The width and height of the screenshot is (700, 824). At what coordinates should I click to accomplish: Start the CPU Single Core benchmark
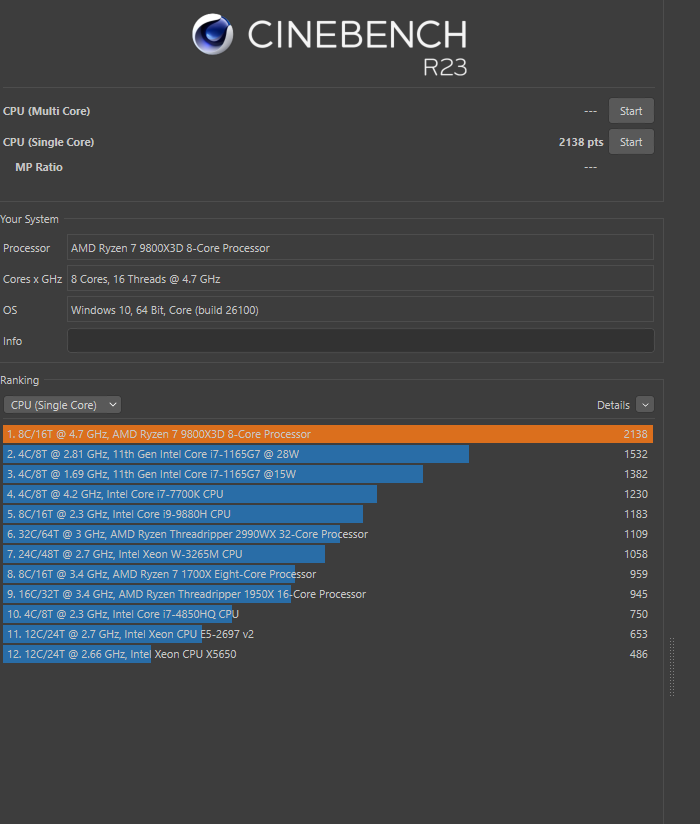[x=631, y=142]
